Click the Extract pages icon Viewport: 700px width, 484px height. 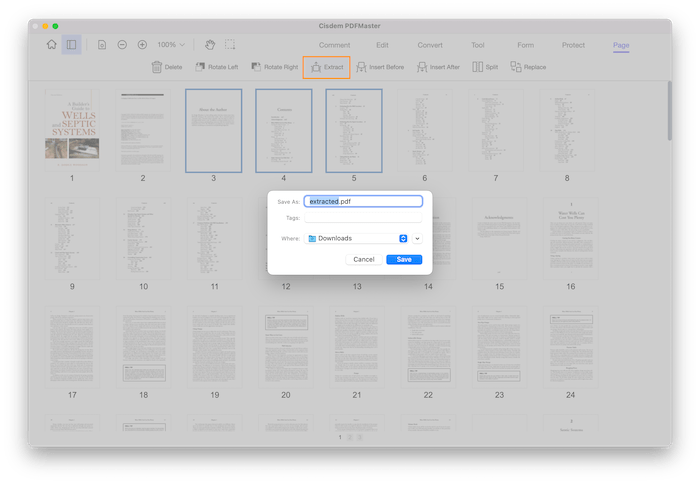pyautogui.click(x=316, y=67)
